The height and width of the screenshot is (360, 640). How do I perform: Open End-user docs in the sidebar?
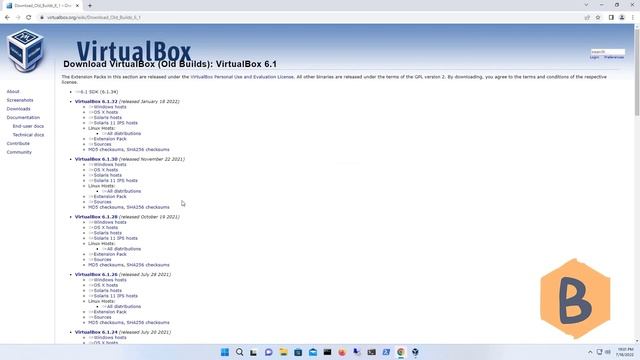28,126
